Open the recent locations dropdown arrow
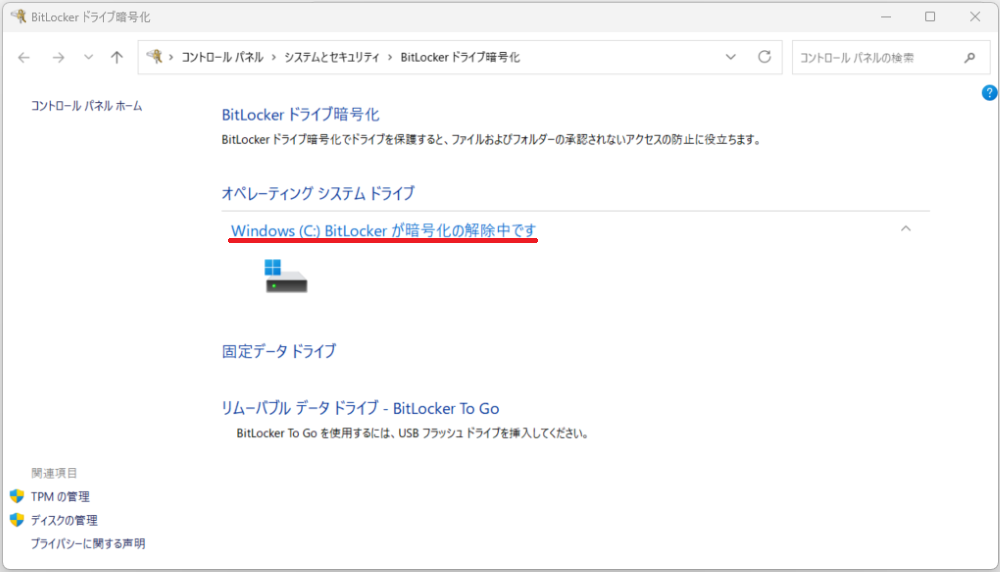Screen dimensions: 1000x572 click(88, 58)
